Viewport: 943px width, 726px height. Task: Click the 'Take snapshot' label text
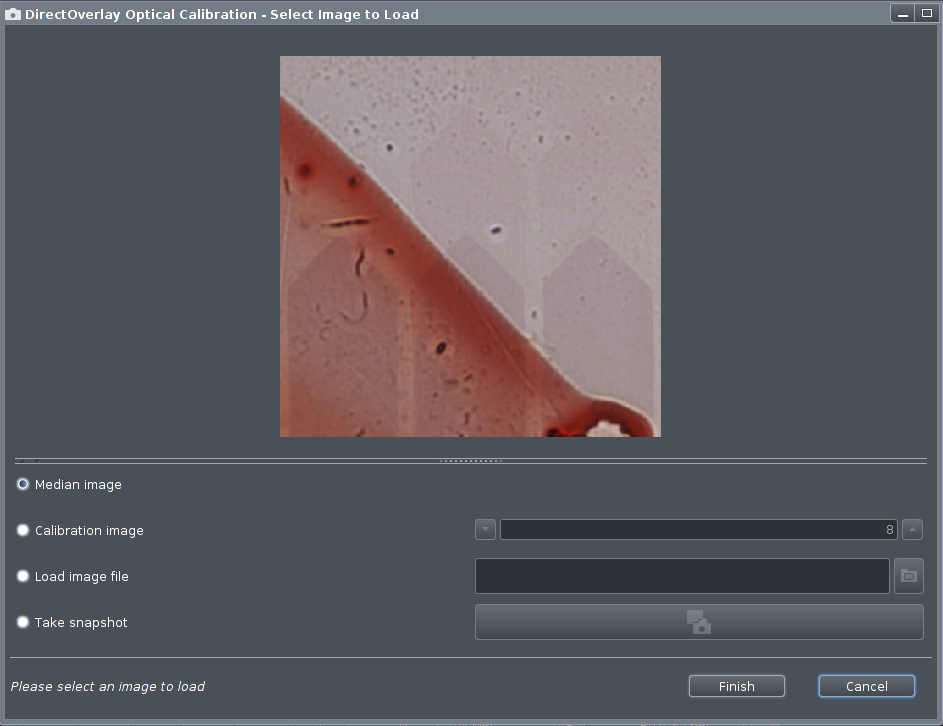point(81,623)
